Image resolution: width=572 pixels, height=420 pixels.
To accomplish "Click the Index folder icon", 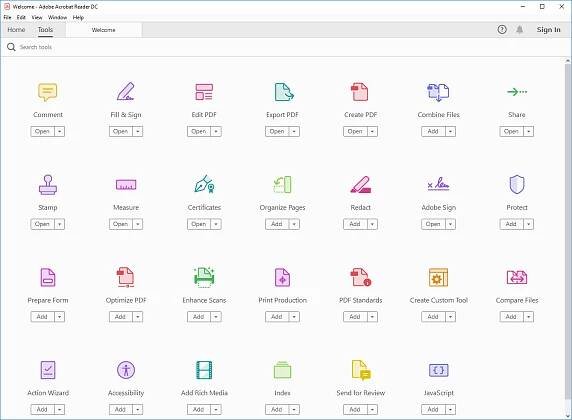I will tap(282, 370).
